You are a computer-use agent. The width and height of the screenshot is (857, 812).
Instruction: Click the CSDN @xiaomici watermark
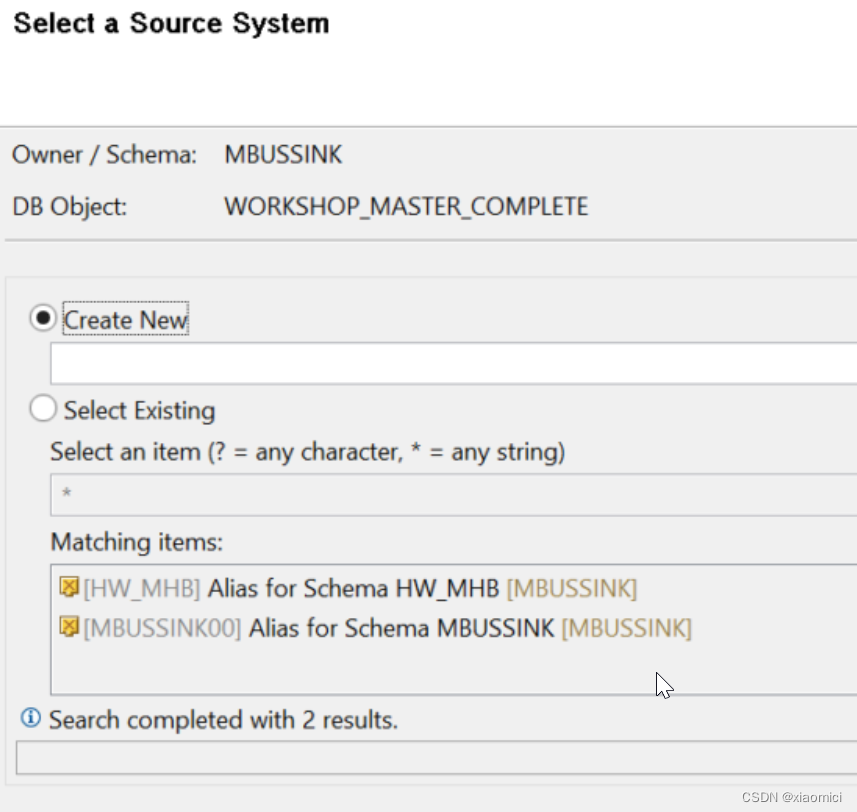point(791,797)
